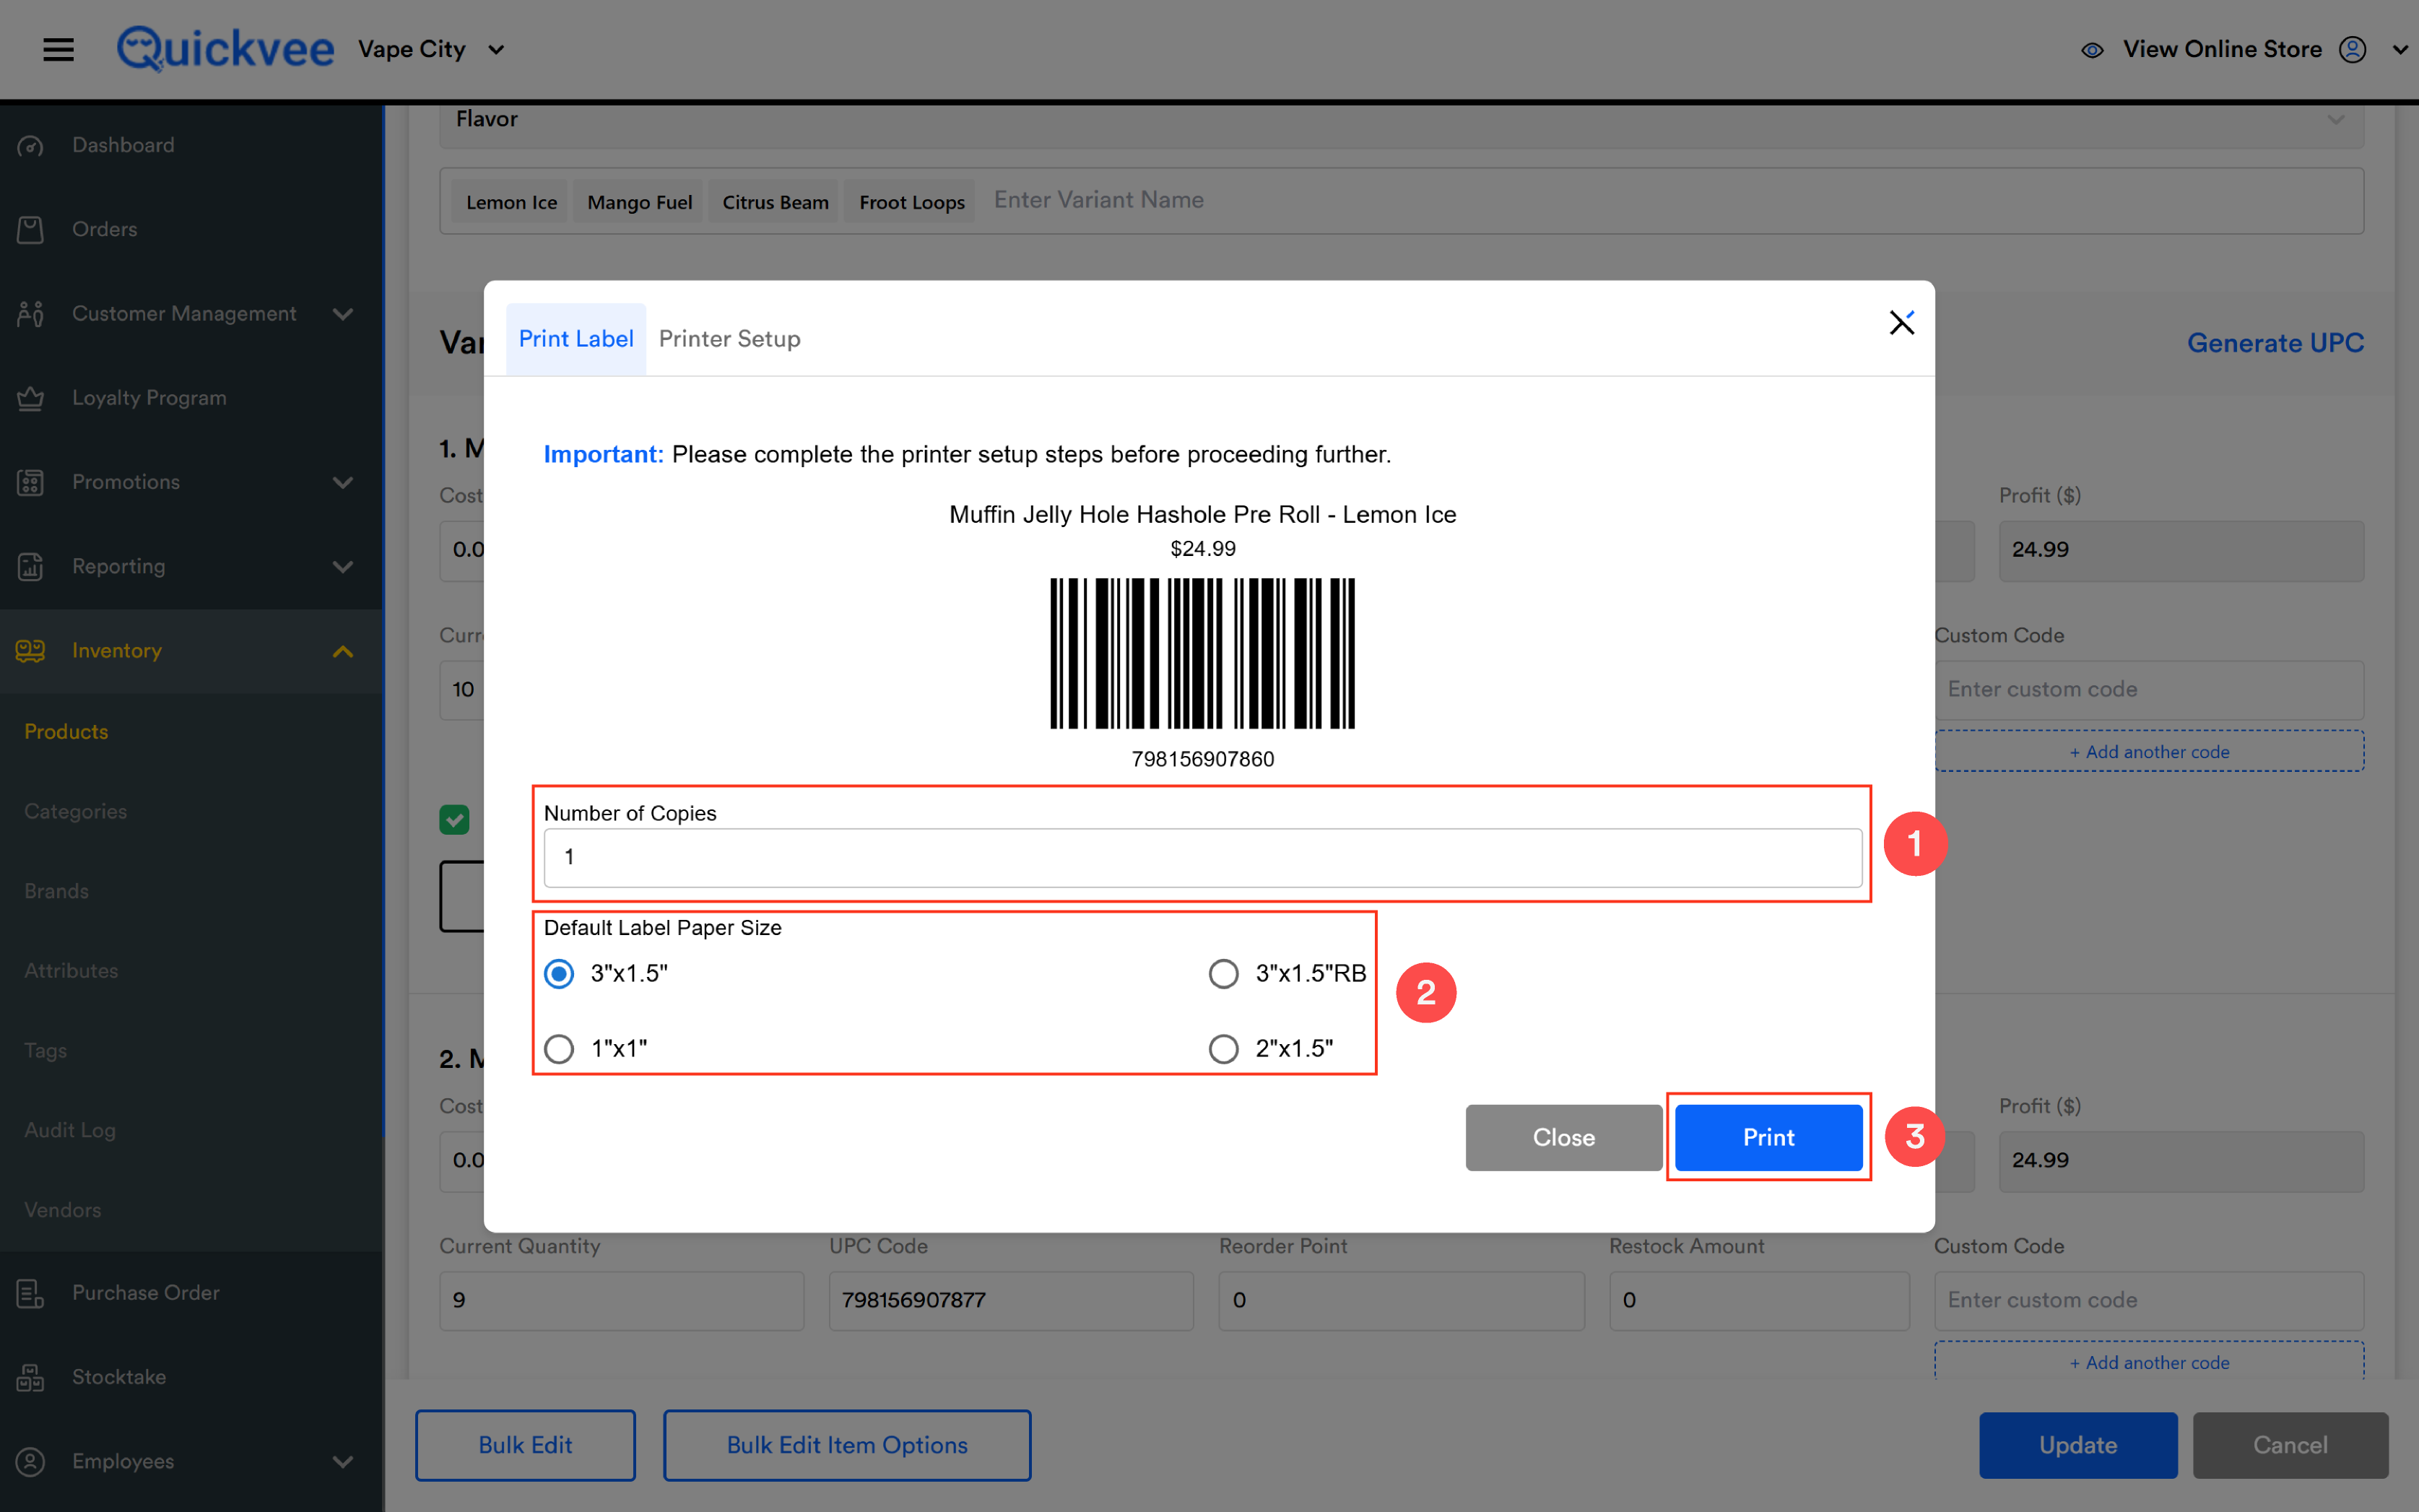The image size is (2419, 1512).
Task: Click the Current Quantity field showing 9
Action: [621, 1300]
